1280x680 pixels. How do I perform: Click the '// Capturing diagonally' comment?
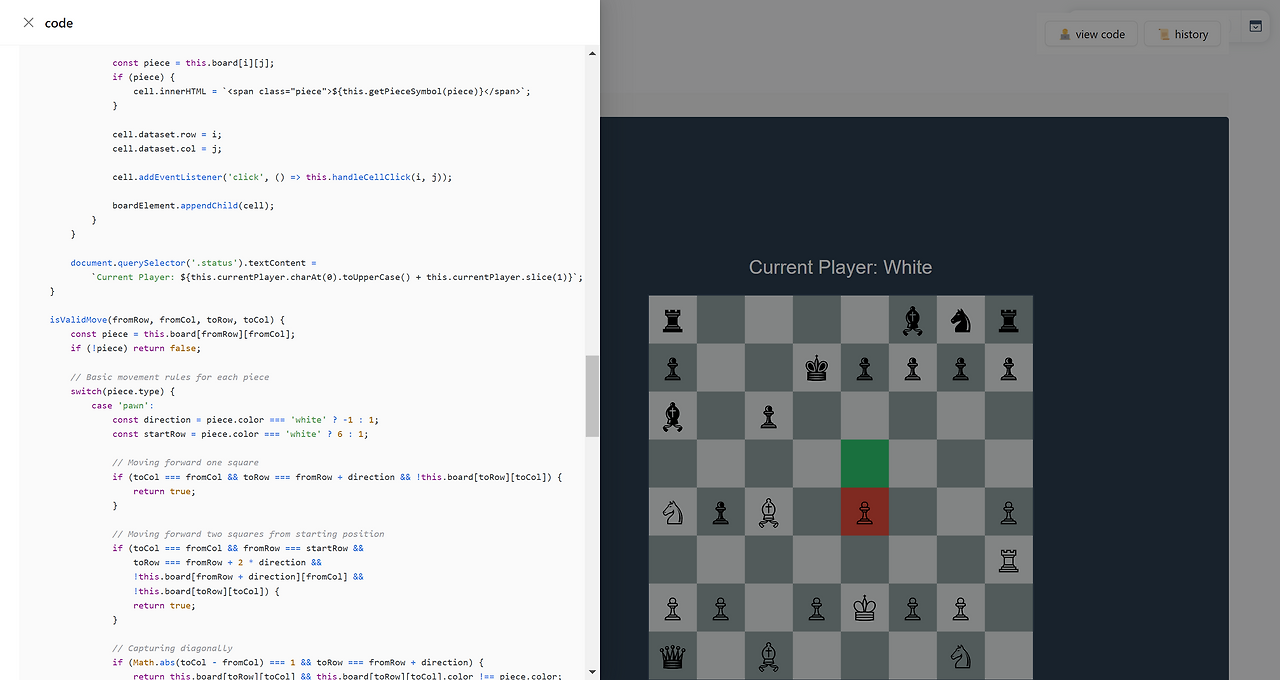(x=170, y=648)
